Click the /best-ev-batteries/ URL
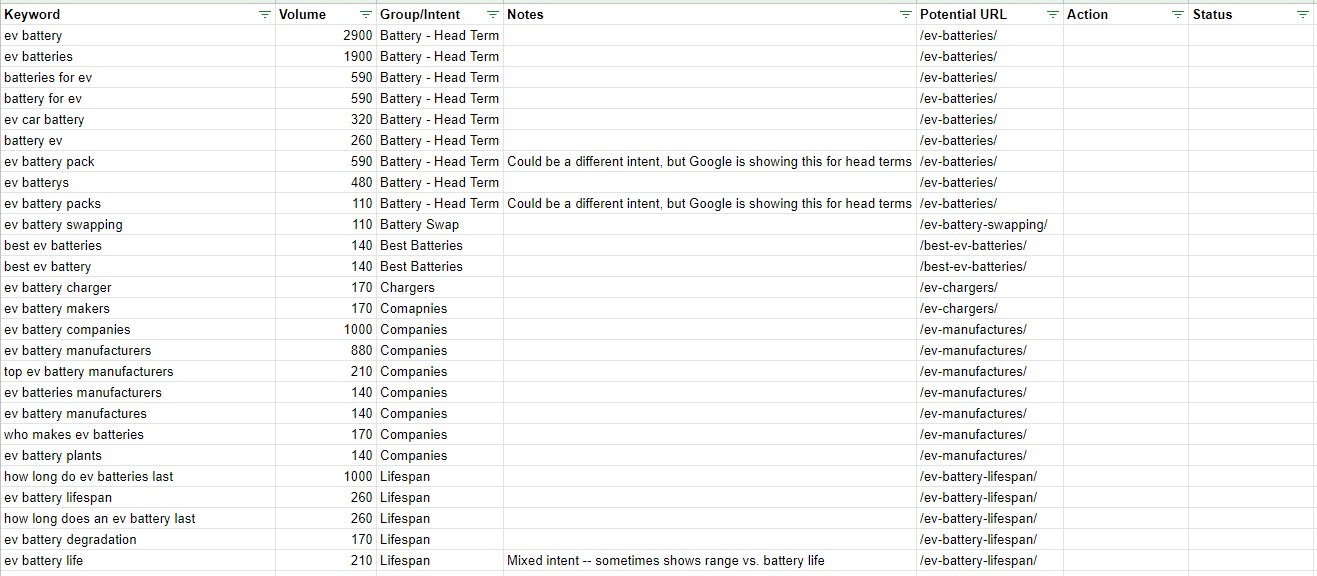 point(973,245)
